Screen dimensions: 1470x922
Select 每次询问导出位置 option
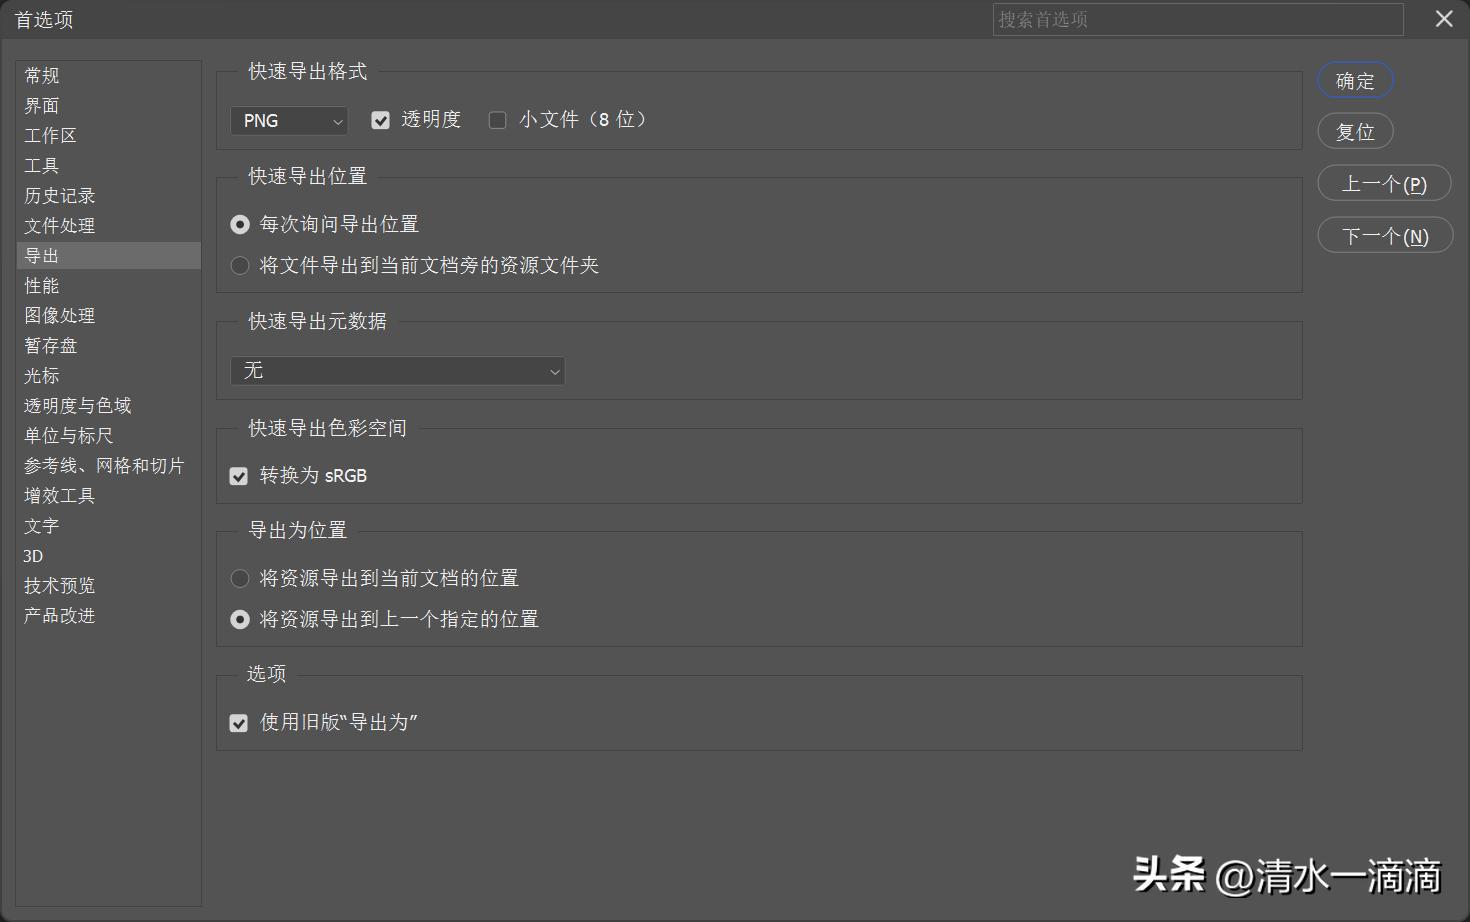click(x=240, y=224)
